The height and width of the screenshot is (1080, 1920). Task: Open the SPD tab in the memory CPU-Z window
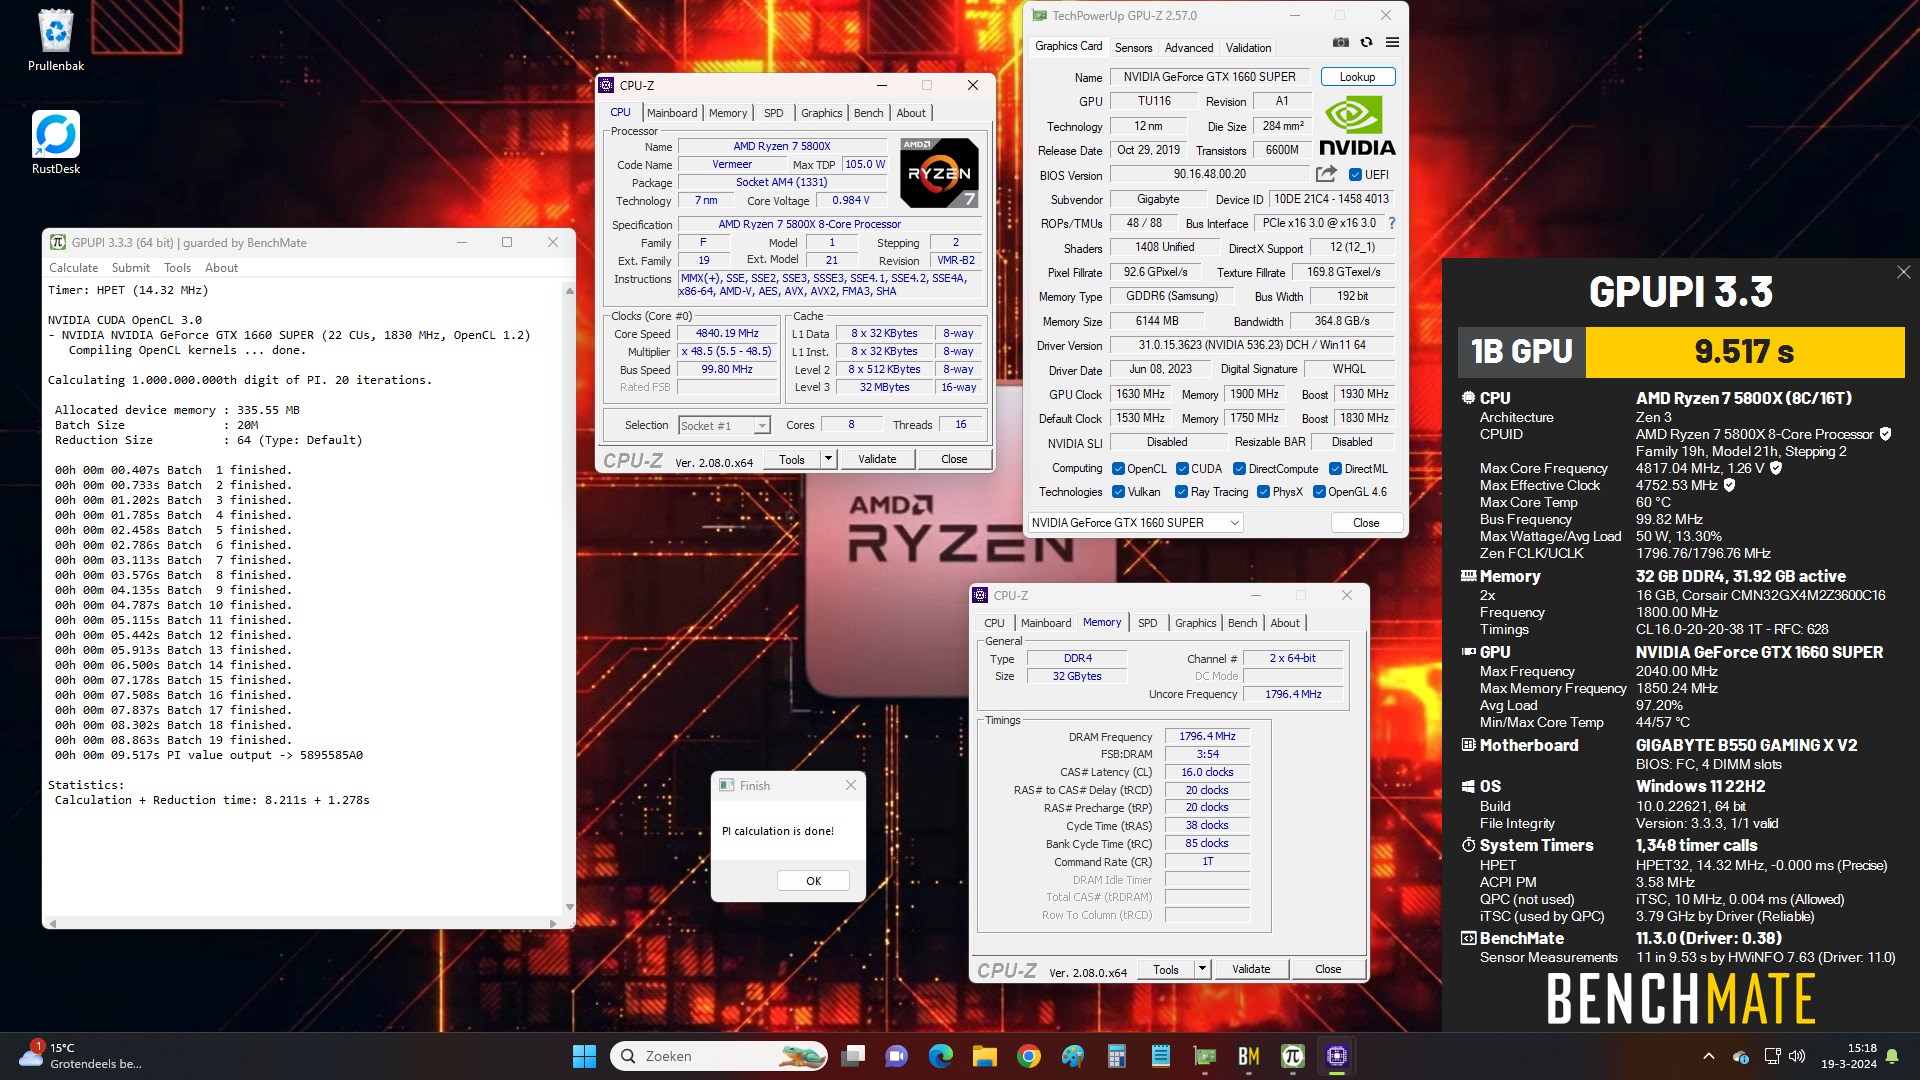pos(1147,623)
